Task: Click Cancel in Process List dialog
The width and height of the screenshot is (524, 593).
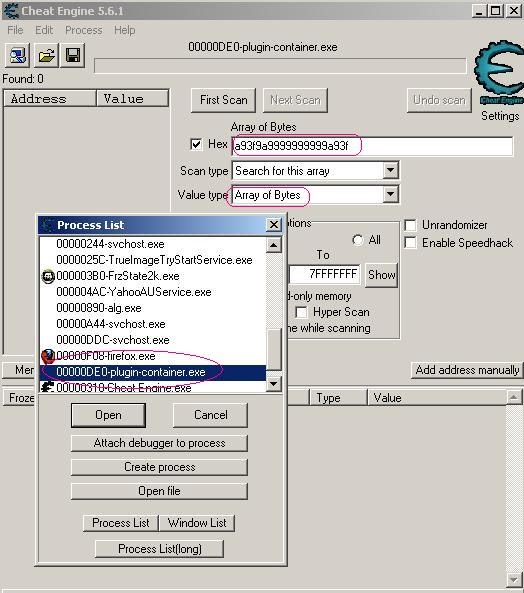Action: pos(211,415)
